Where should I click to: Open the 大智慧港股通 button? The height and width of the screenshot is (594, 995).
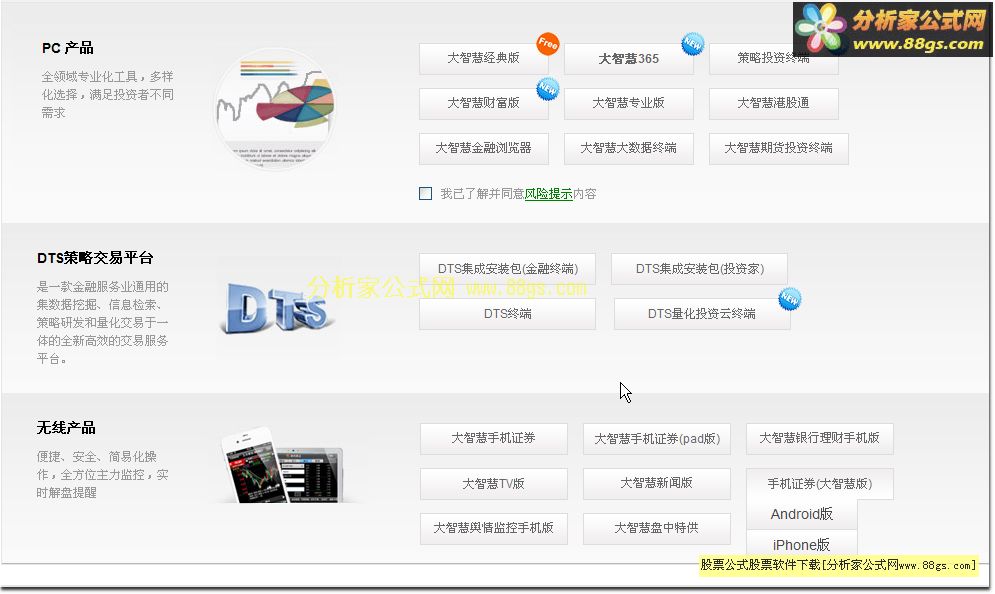tap(774, 103)
